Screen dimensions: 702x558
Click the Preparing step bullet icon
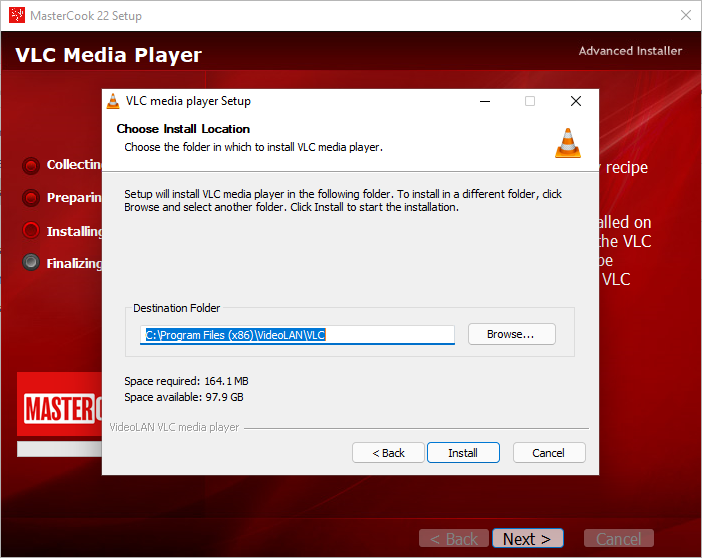pyautogui.click(x=31, y=197)
